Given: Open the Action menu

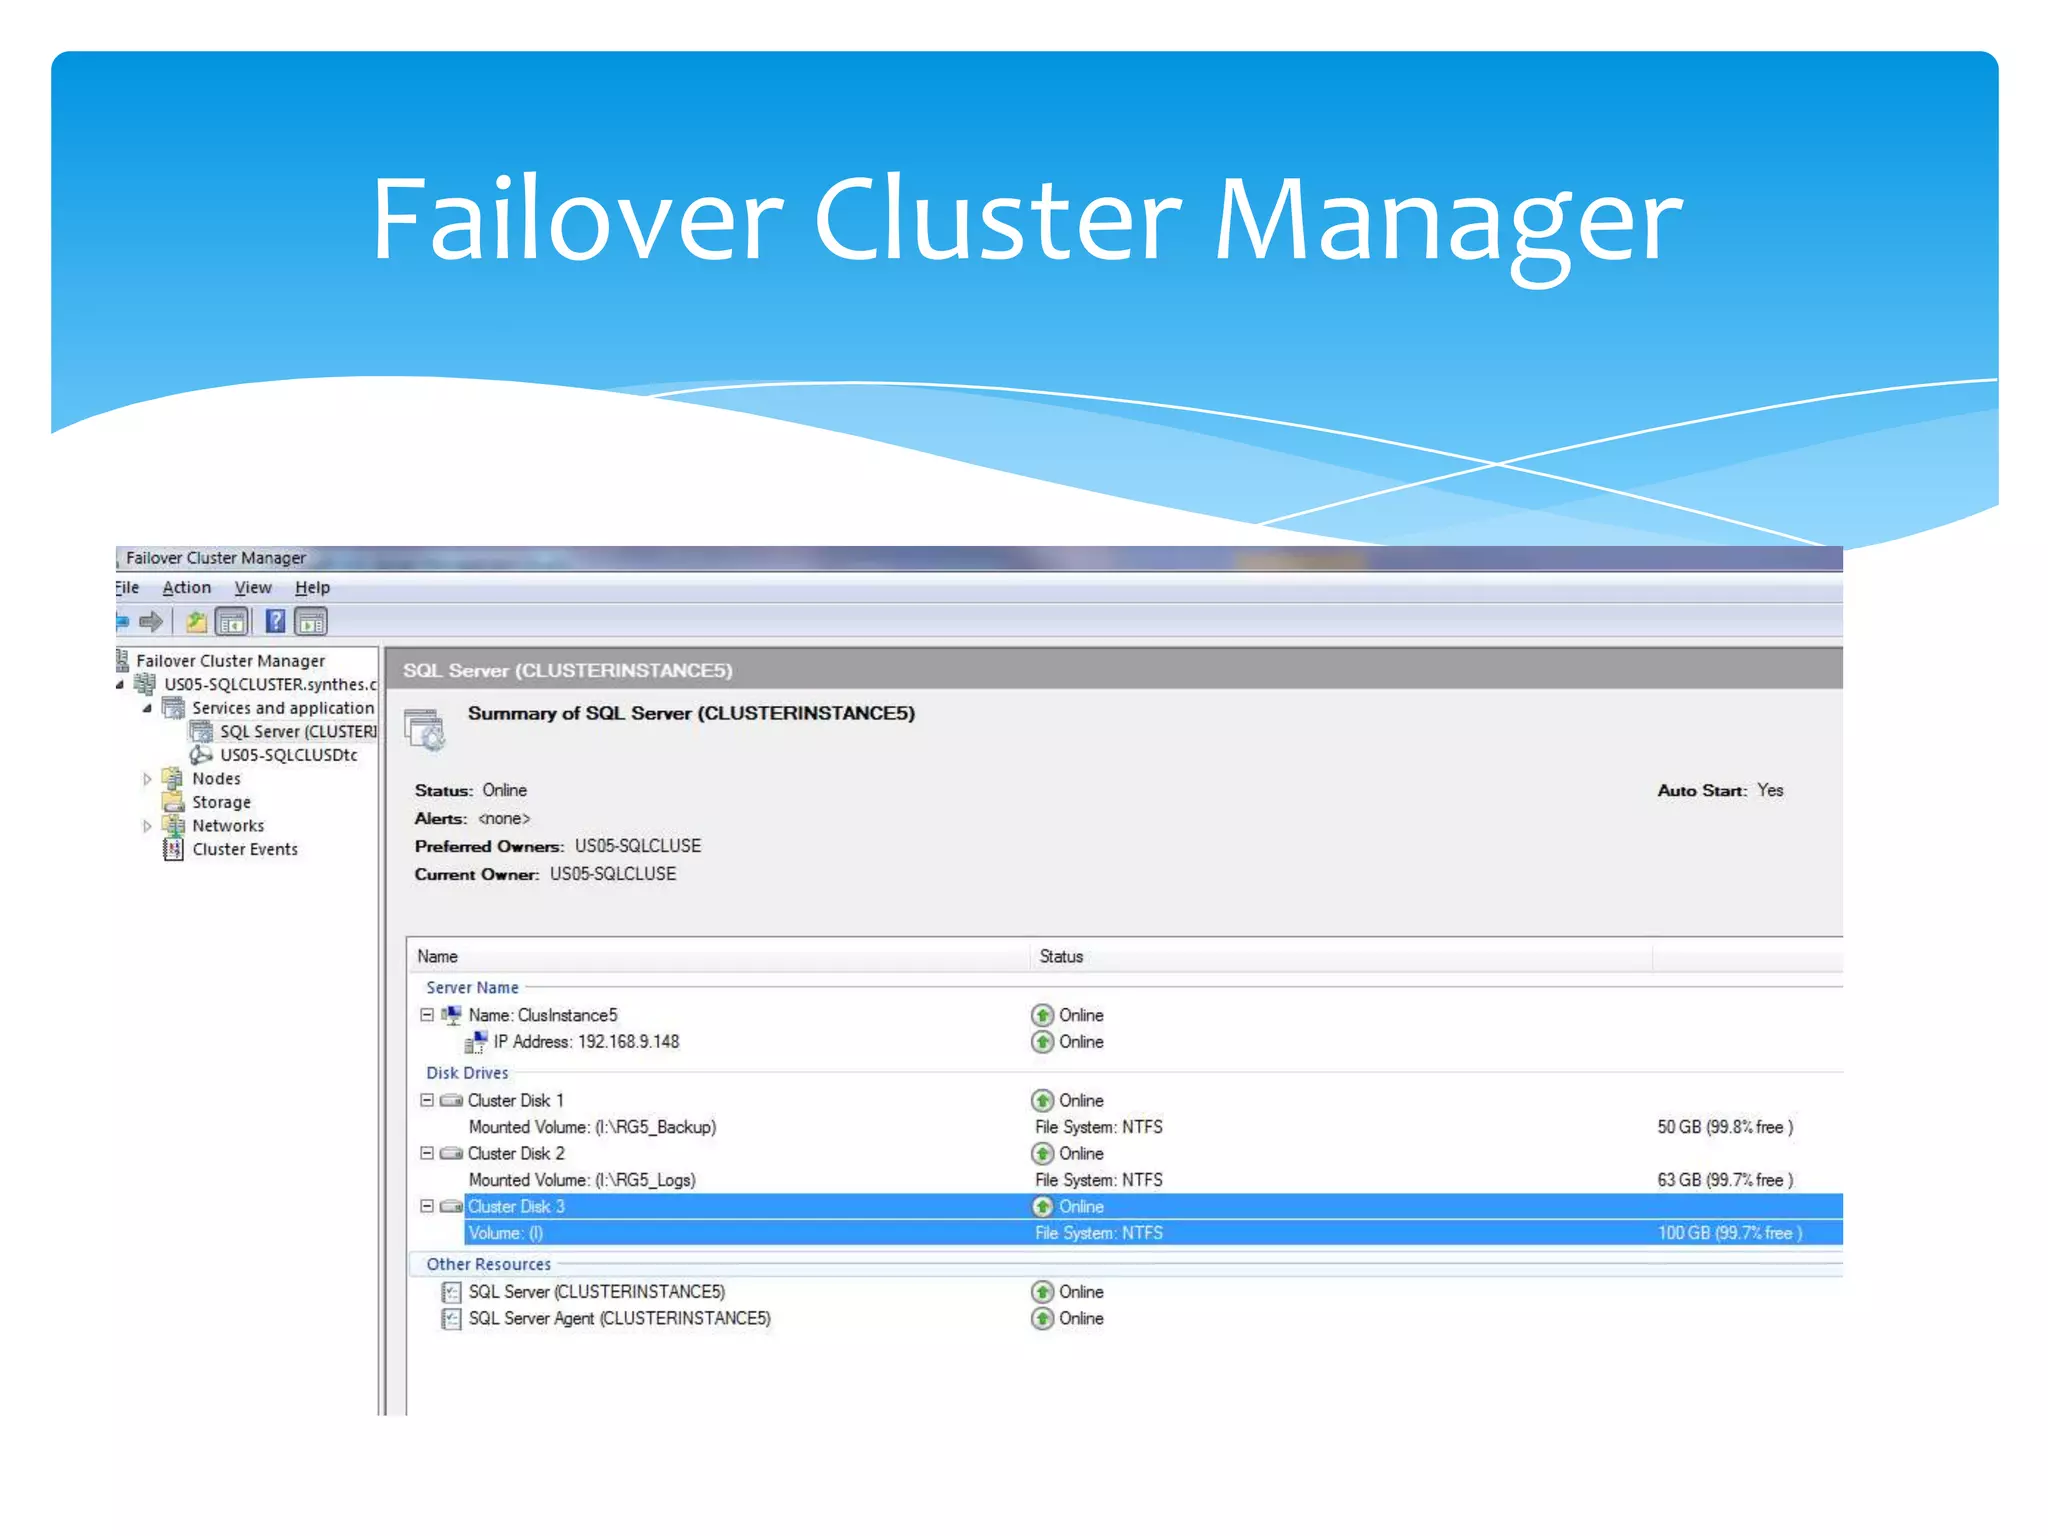Looking at the screenshot, I should point(187,588).
